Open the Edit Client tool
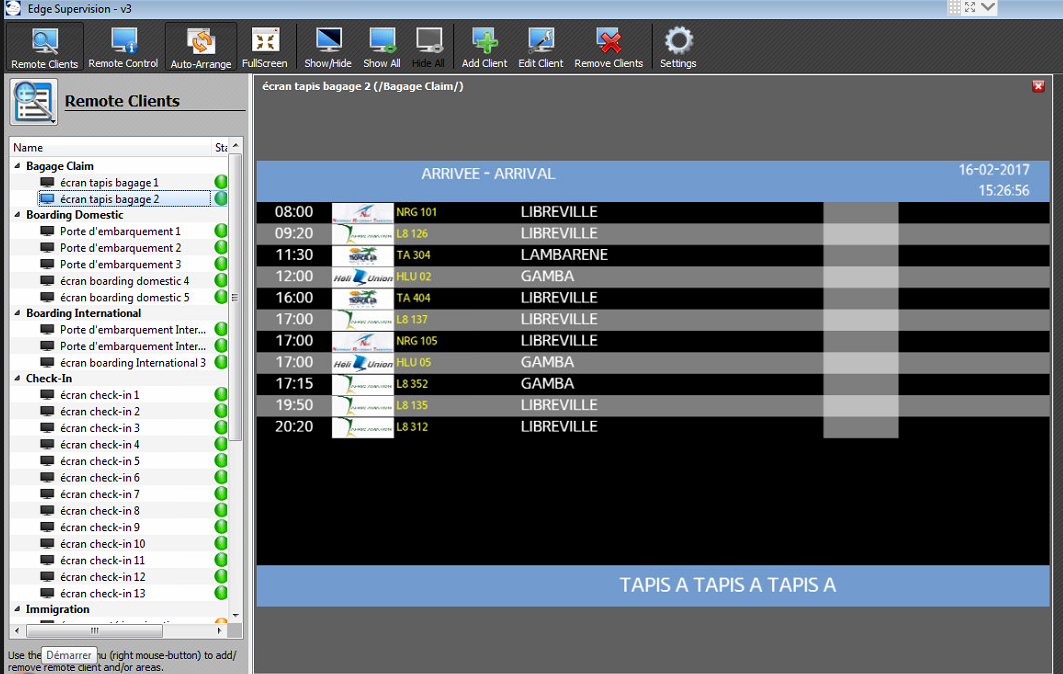Viewport: 1063px width, 674px height. pos(541,47)
